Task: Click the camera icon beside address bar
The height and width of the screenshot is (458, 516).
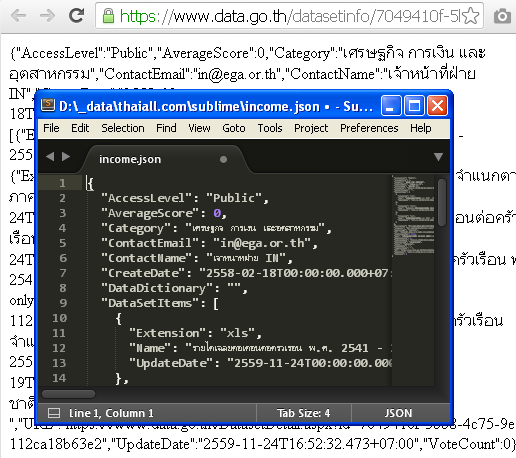Action: point(502,16)
